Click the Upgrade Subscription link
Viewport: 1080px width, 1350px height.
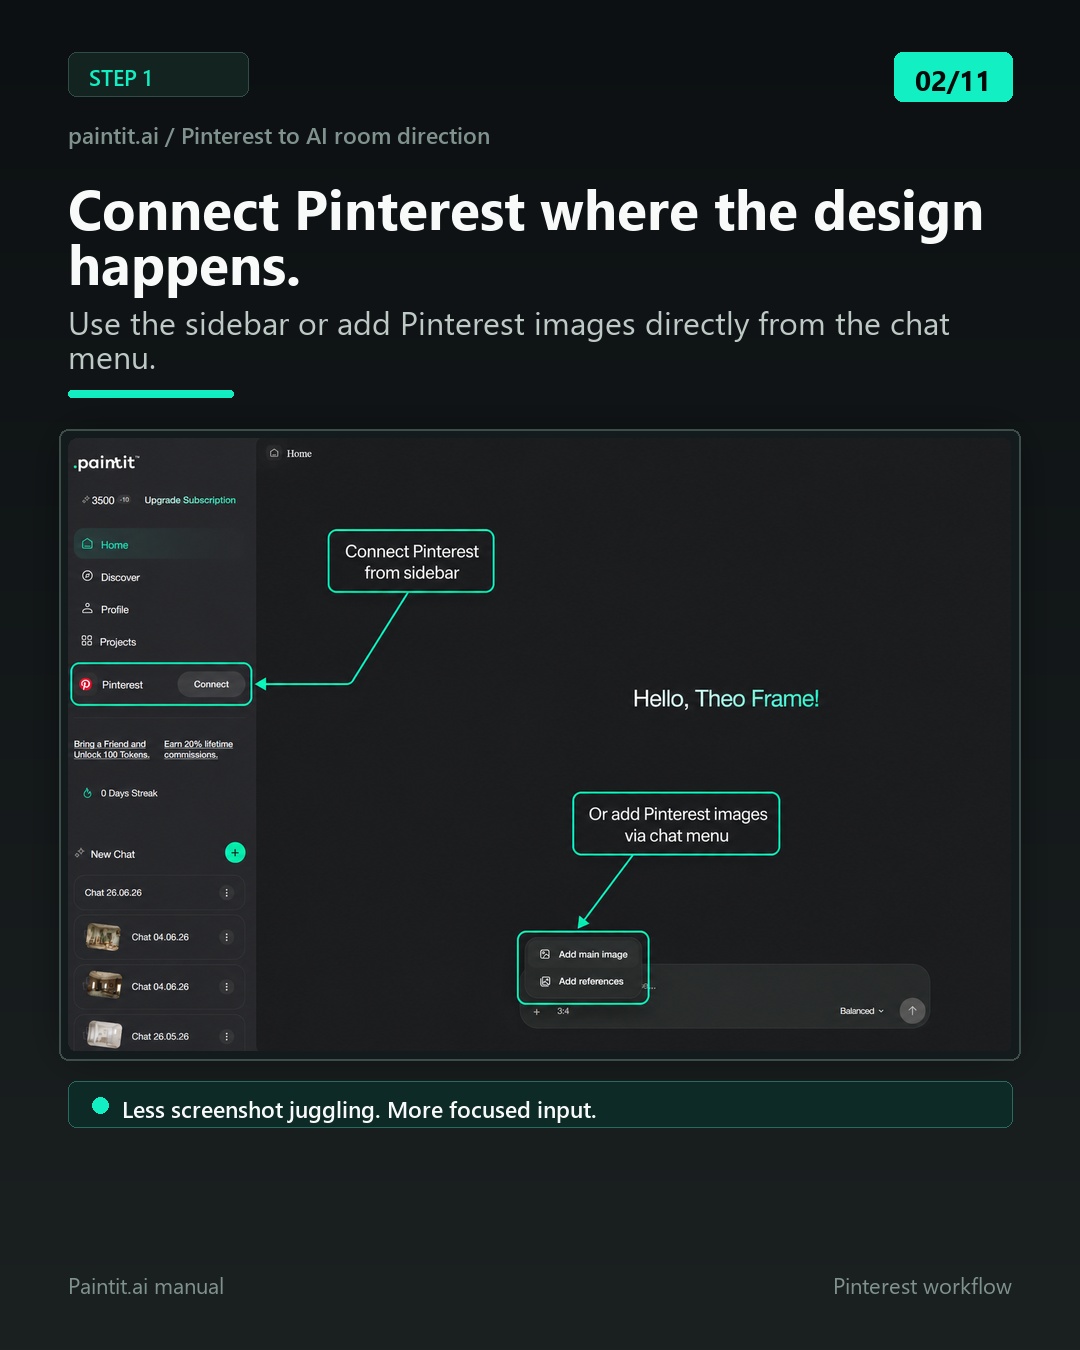point(190,500)
